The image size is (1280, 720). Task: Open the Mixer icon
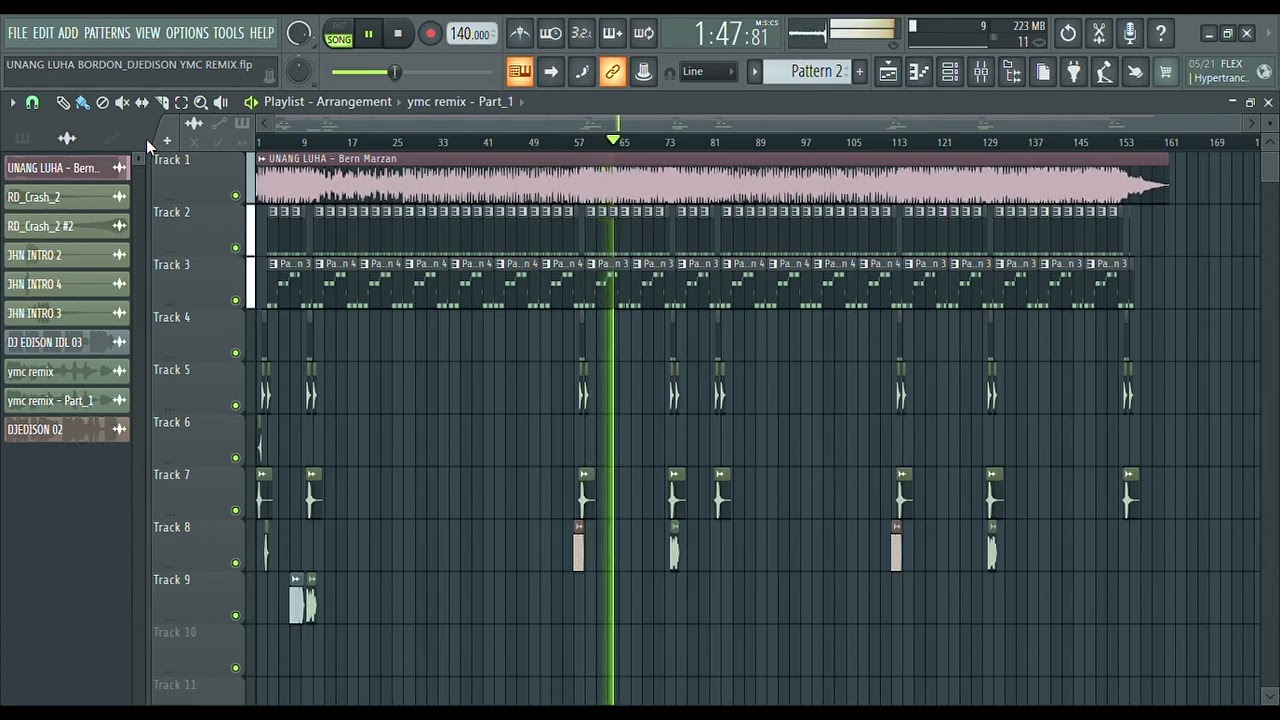click(x=981, y=72)
